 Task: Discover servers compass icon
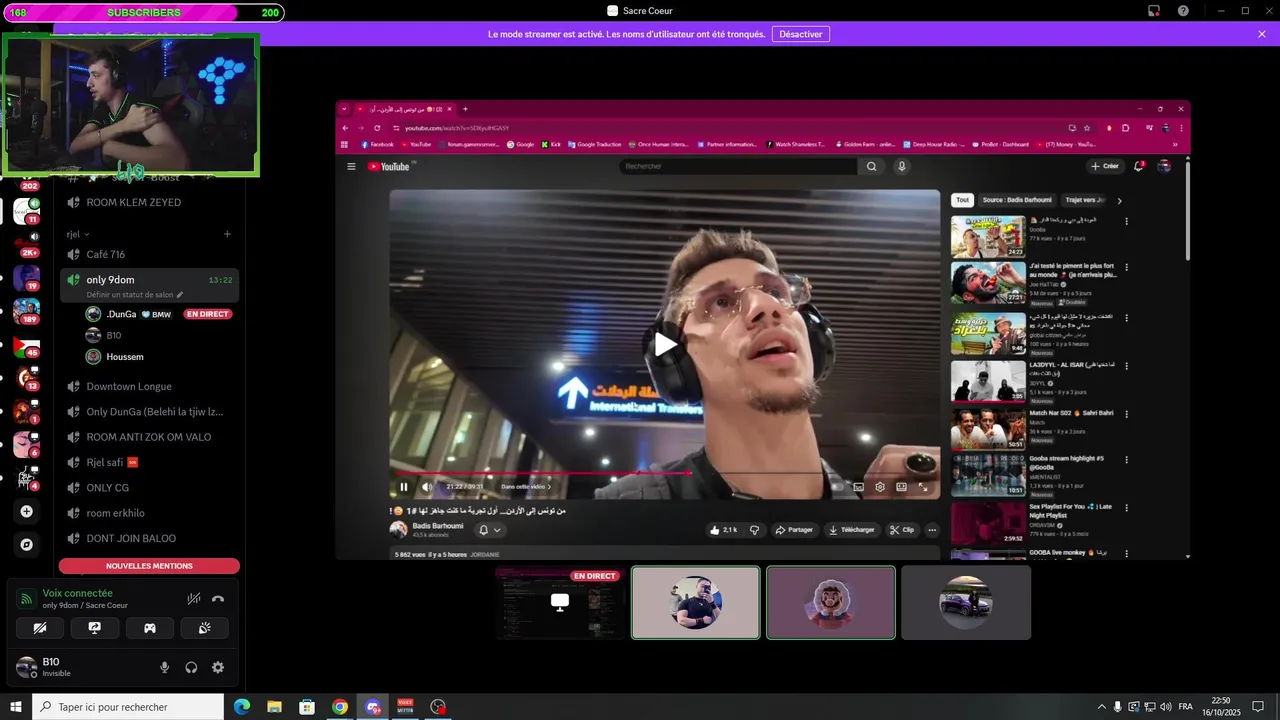click(x=27, y=545)
